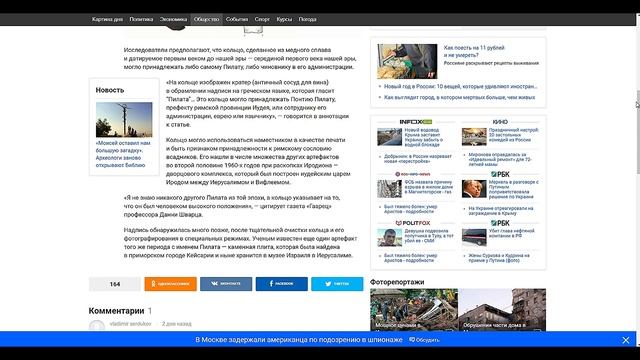
Task: Open the 11 rubles food article thumbnail
Action: tap(407, 61)
